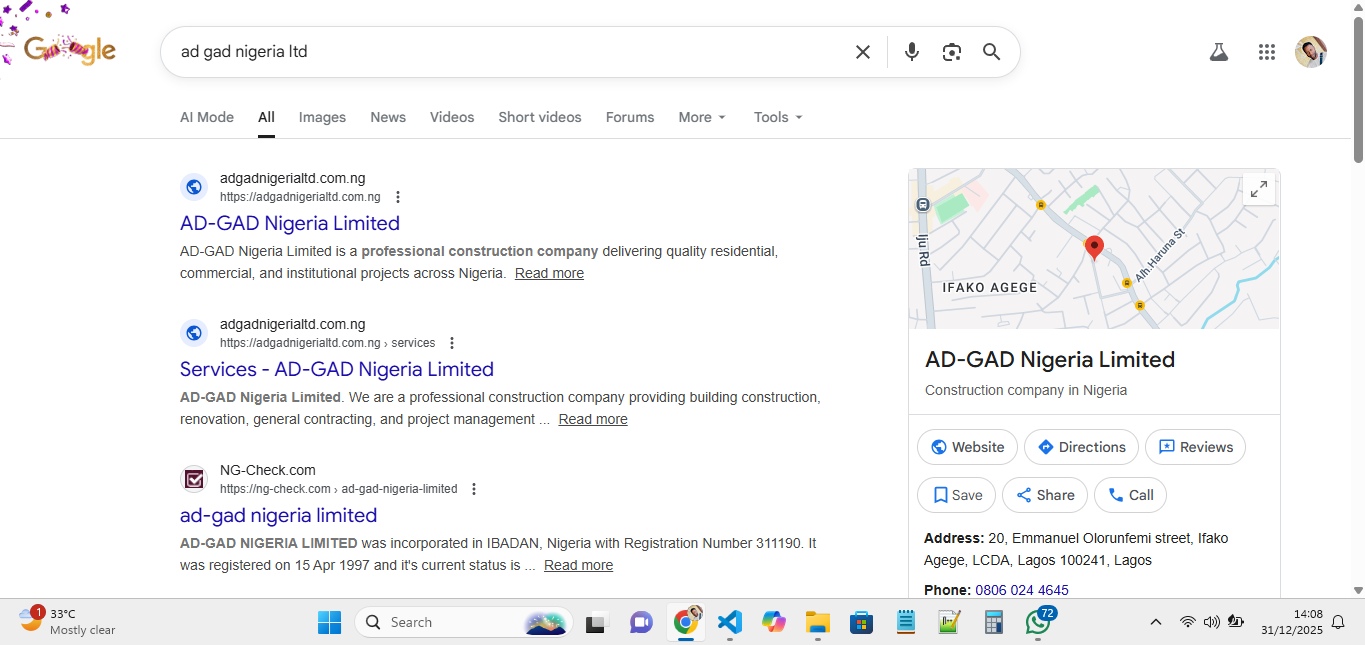Image resolution: width=1365 pixels, height=645 pixels.
Task: Open options for NG-Check.com result
Action: 474,489
